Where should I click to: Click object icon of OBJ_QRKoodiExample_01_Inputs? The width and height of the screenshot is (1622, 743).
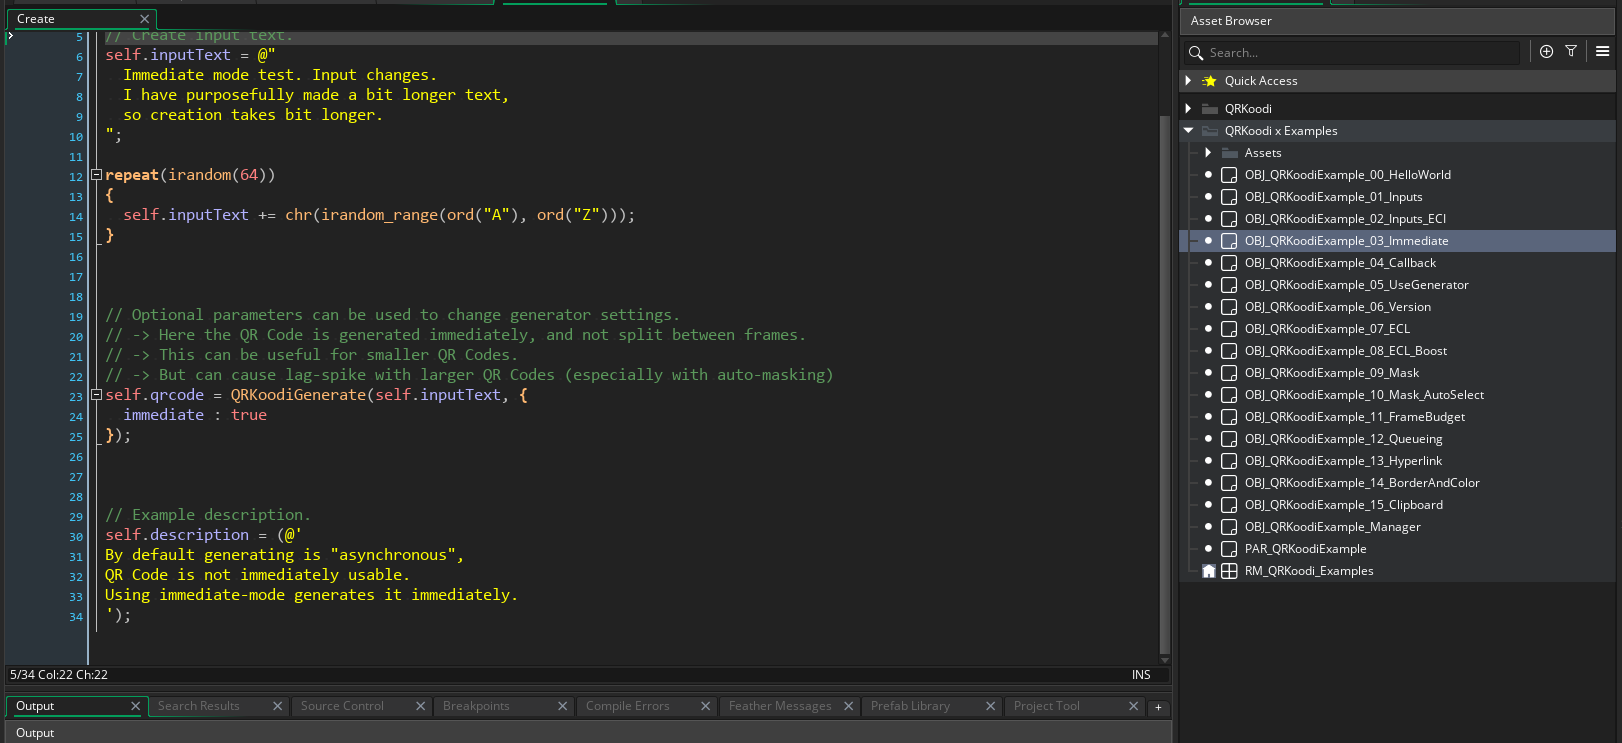click(1229, 197)
